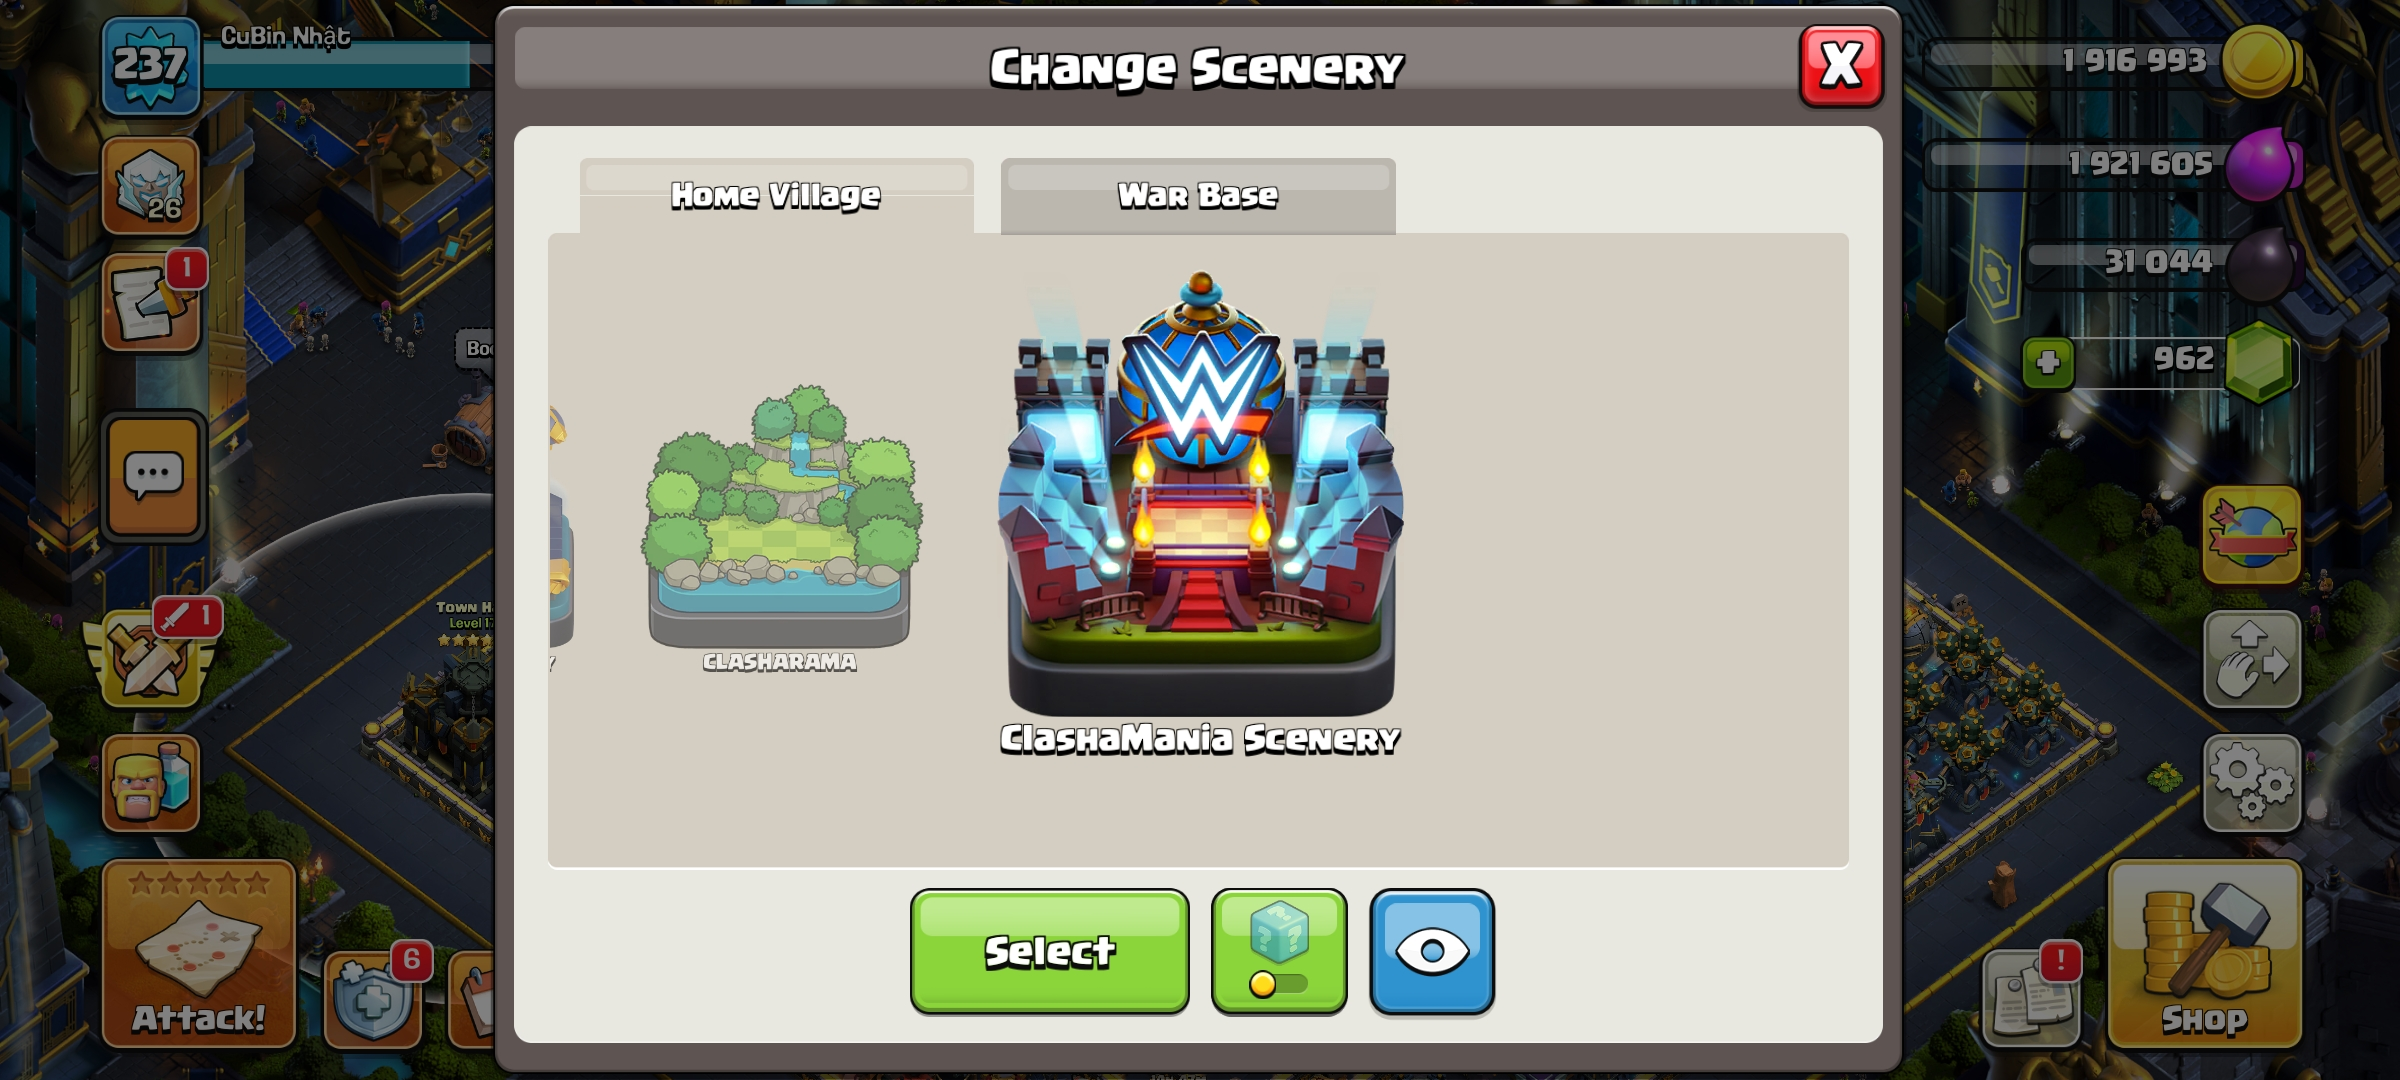Open the player level 237 badge

pyautogui.click(x=150, y=66)
